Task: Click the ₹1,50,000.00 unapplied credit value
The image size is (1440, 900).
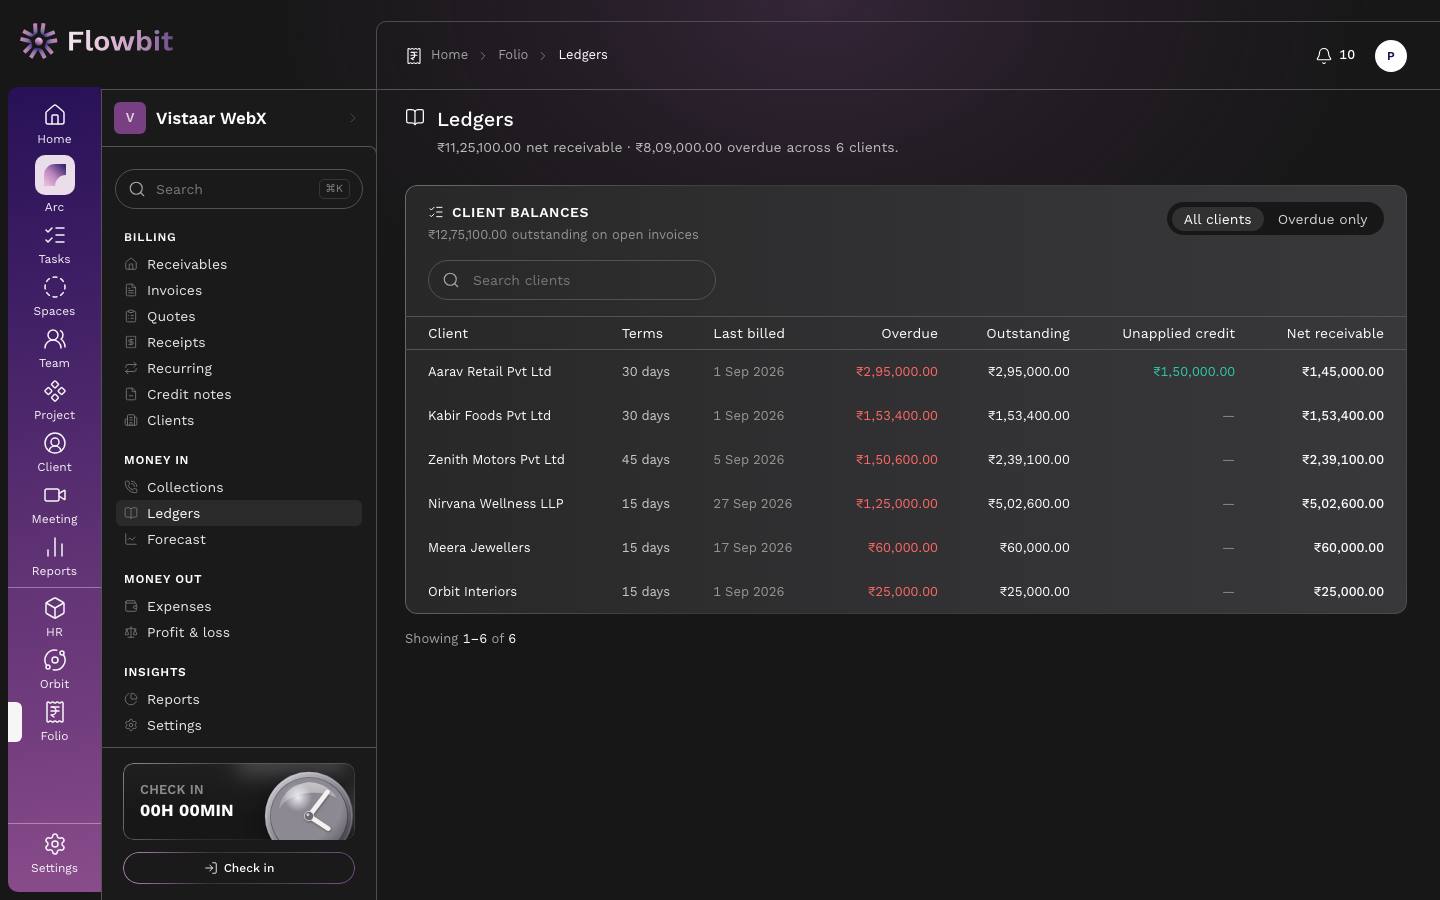Action: pyautogui.click(x=1194, y=372)
